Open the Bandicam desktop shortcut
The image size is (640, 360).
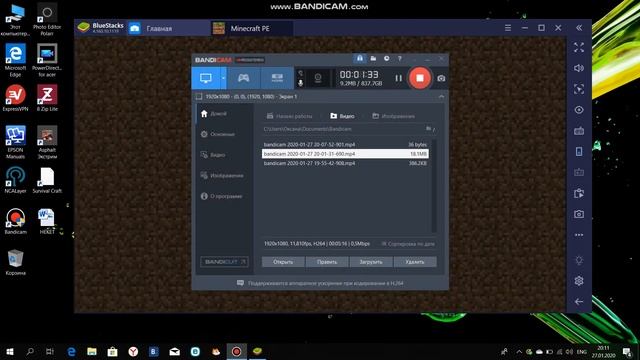click(16, 221)
